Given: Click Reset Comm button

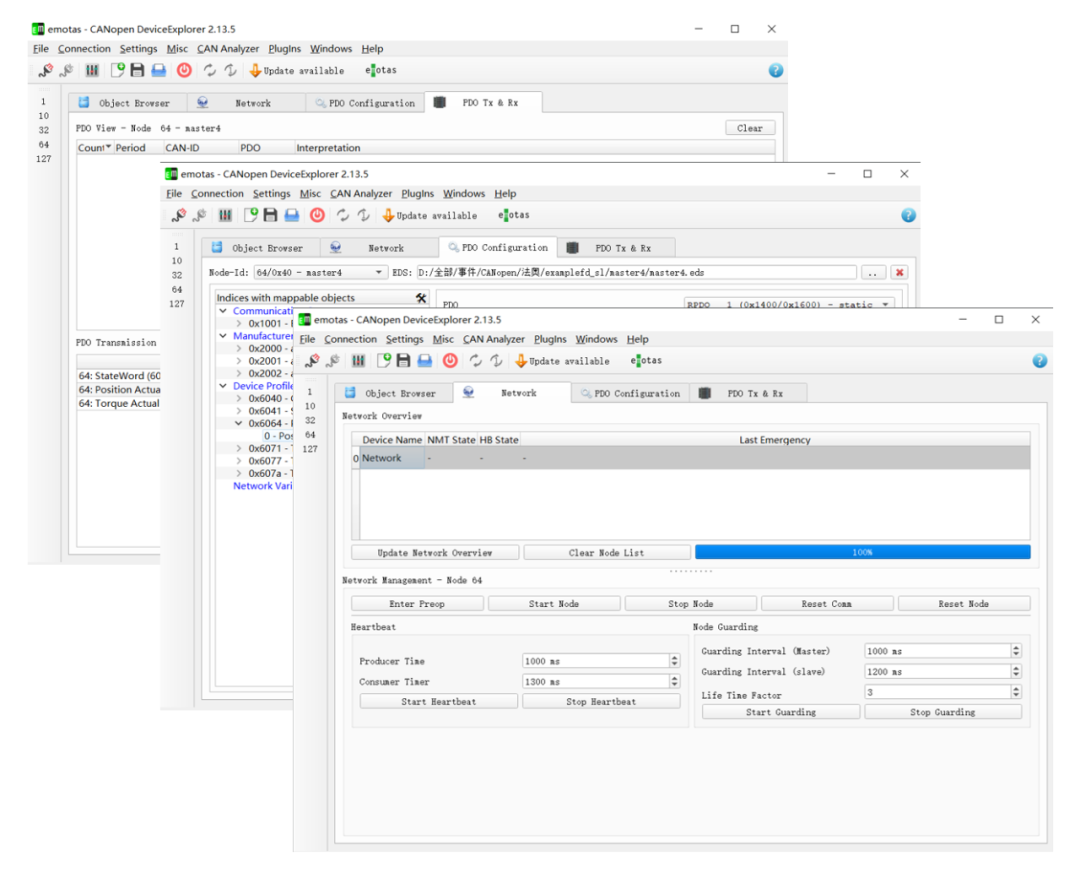Looking at the screenshot, I should [827, 604].
